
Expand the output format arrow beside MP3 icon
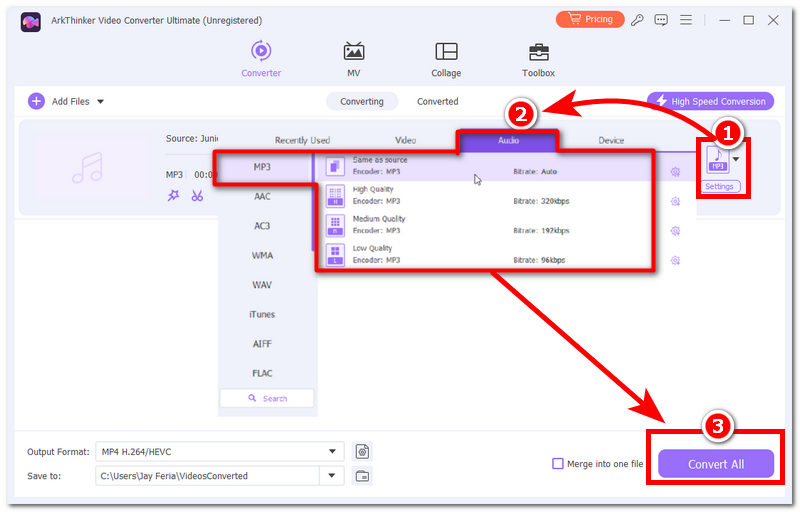(x=736, y=159)
